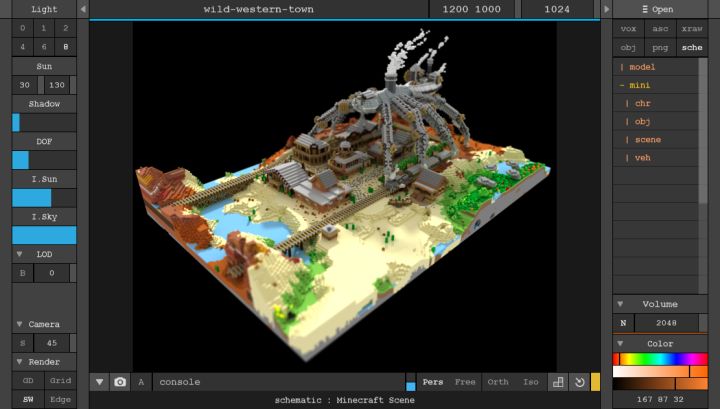Click the grid layout icon beside Iso
The width and height of the screenshot is (720, 409).
pyautogui.click(x=558, y=382)
